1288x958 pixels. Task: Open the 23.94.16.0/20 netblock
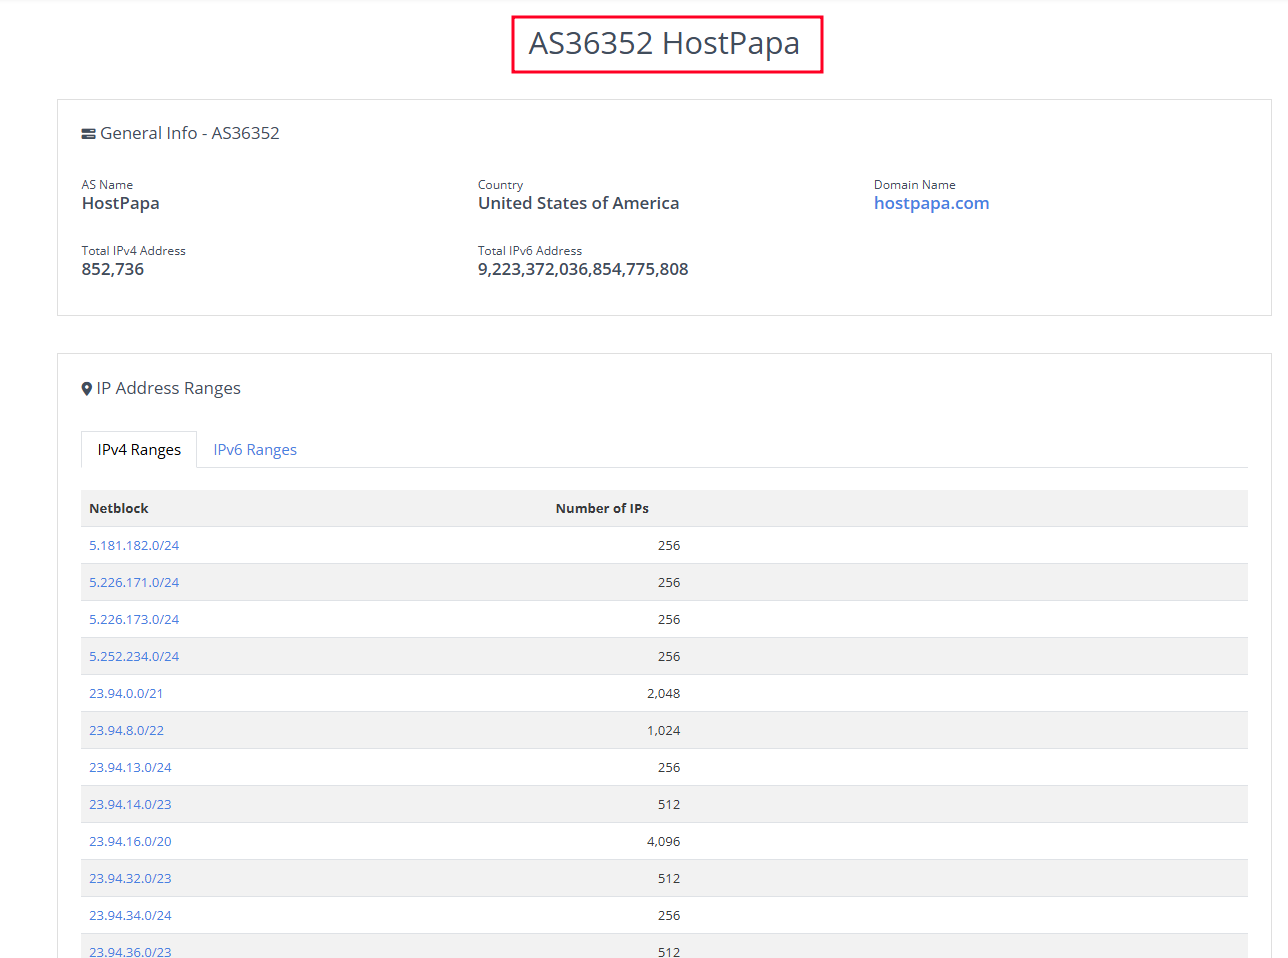(x=130, y=842)
